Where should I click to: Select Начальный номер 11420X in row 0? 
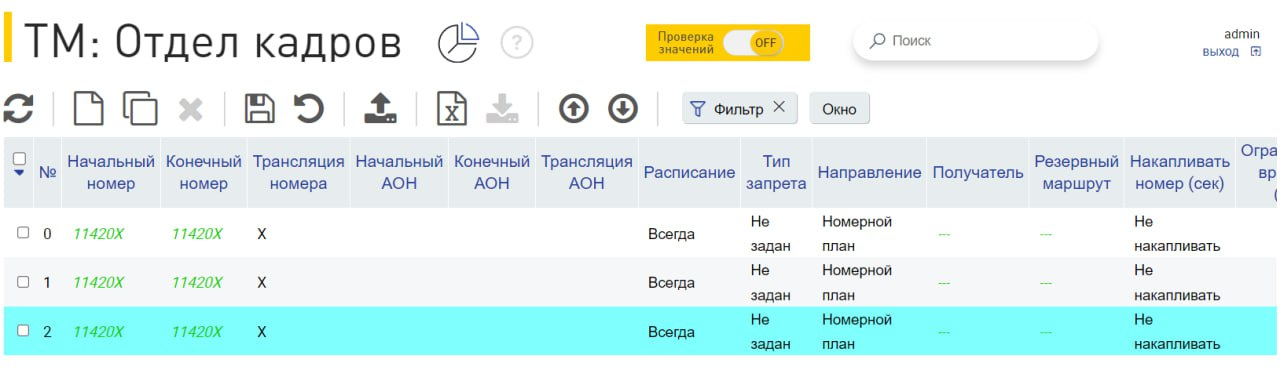coord(98,233)
